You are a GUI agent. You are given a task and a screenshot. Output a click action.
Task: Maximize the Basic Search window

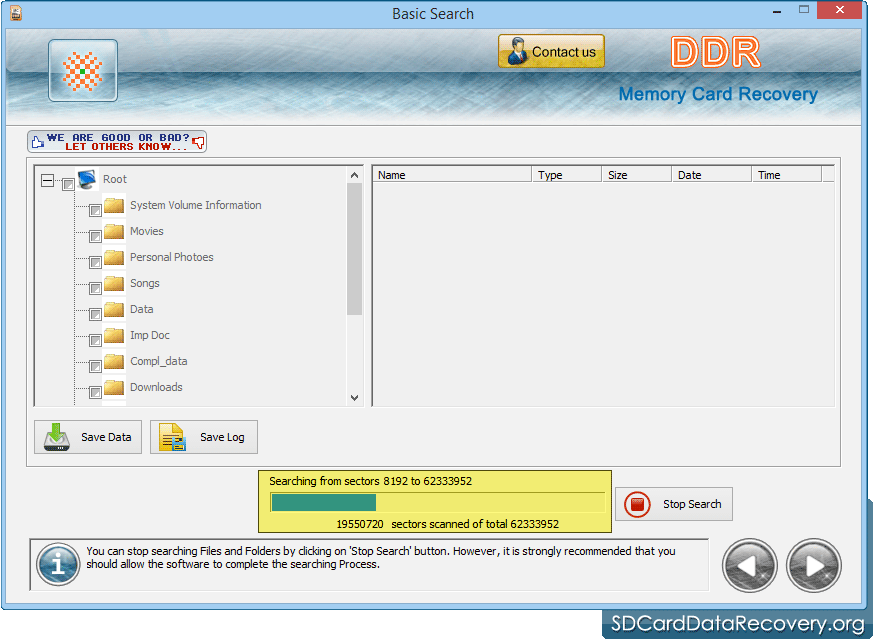pos(803,9)
